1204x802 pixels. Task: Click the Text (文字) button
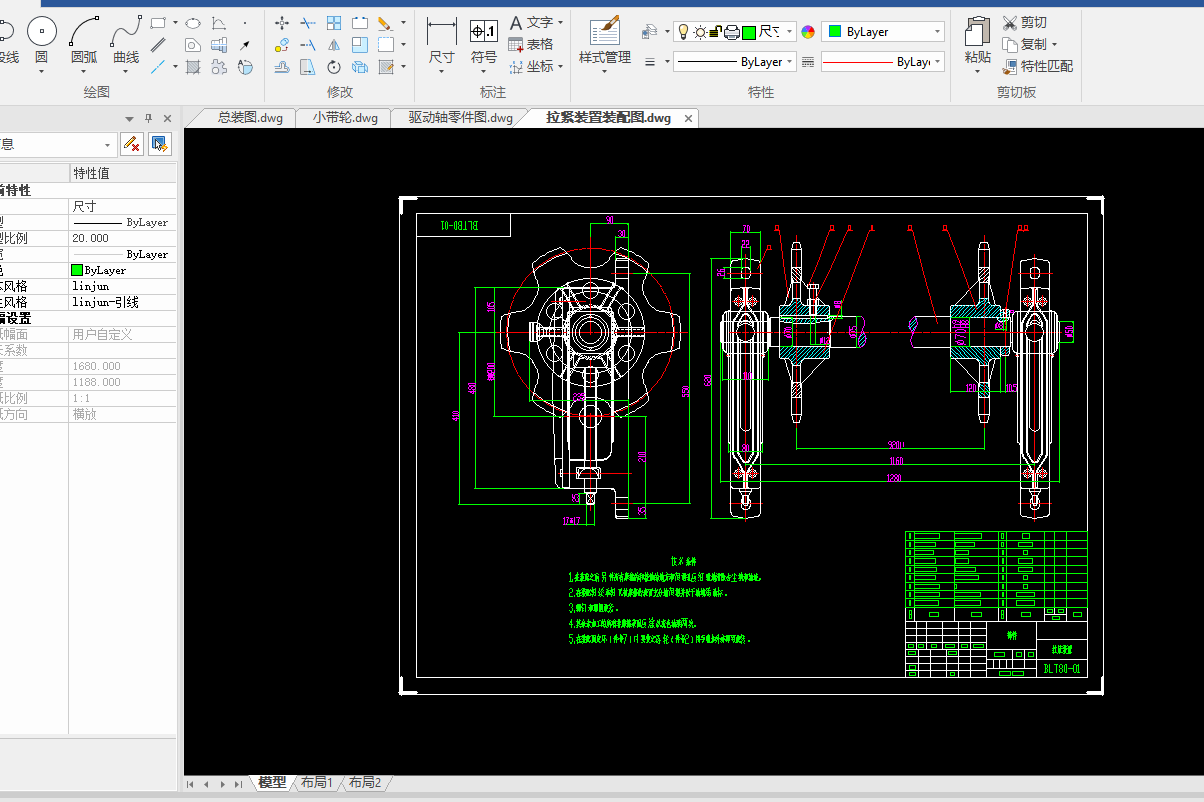(530, 22)
